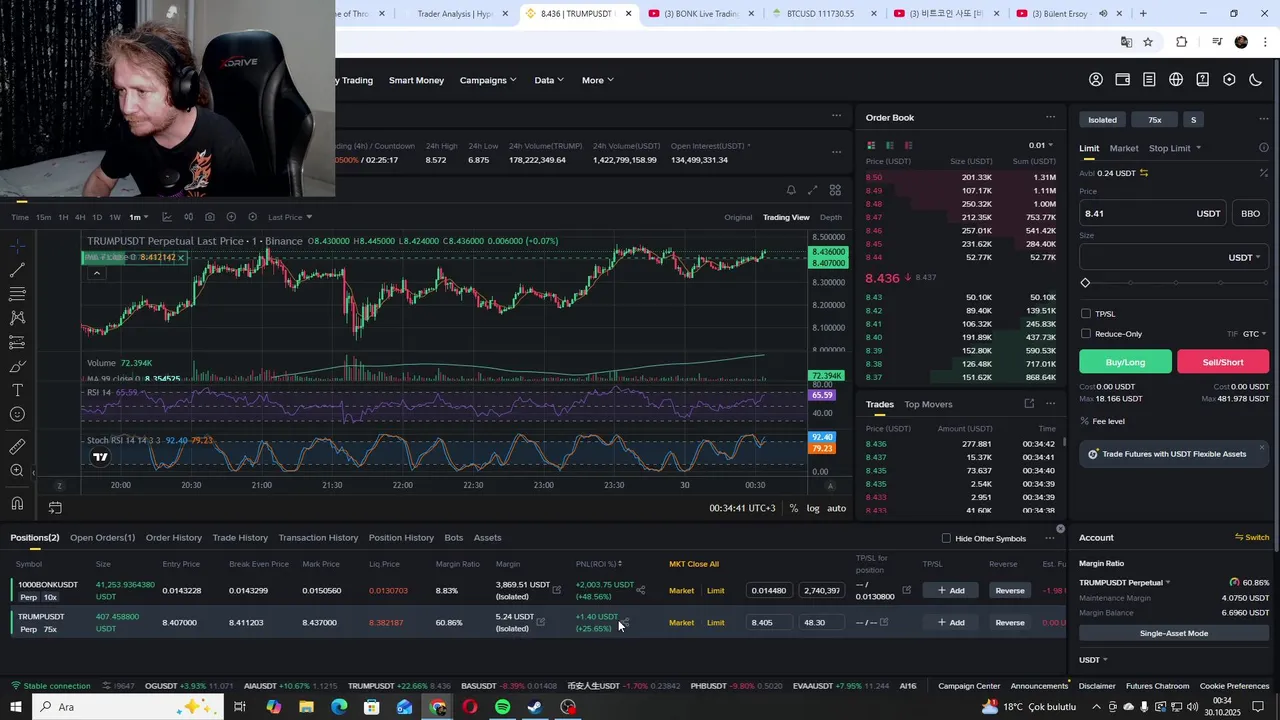
Task: Pop out the Trades panel
Action: tap(1029, 404)
